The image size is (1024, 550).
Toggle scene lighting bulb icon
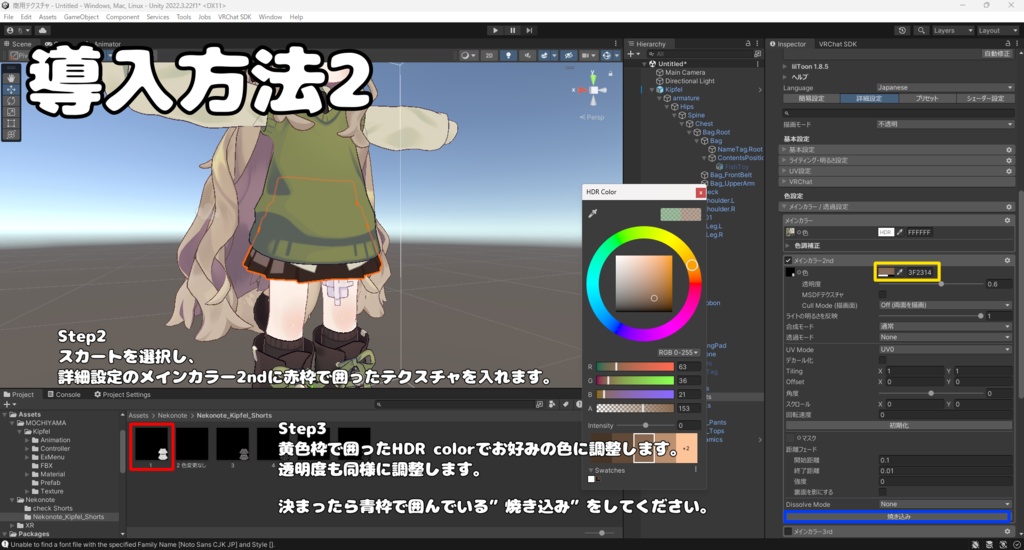tap(508, 56)
